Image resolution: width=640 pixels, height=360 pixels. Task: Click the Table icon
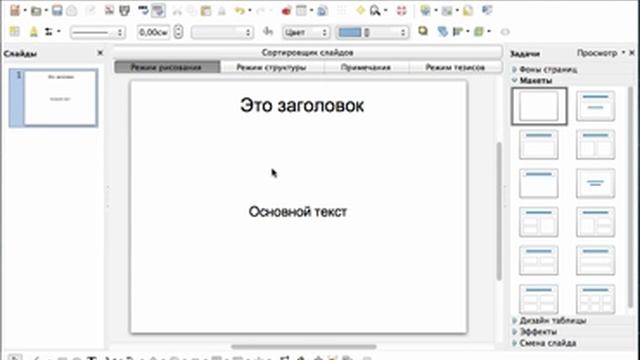click(x=301, y=10)
